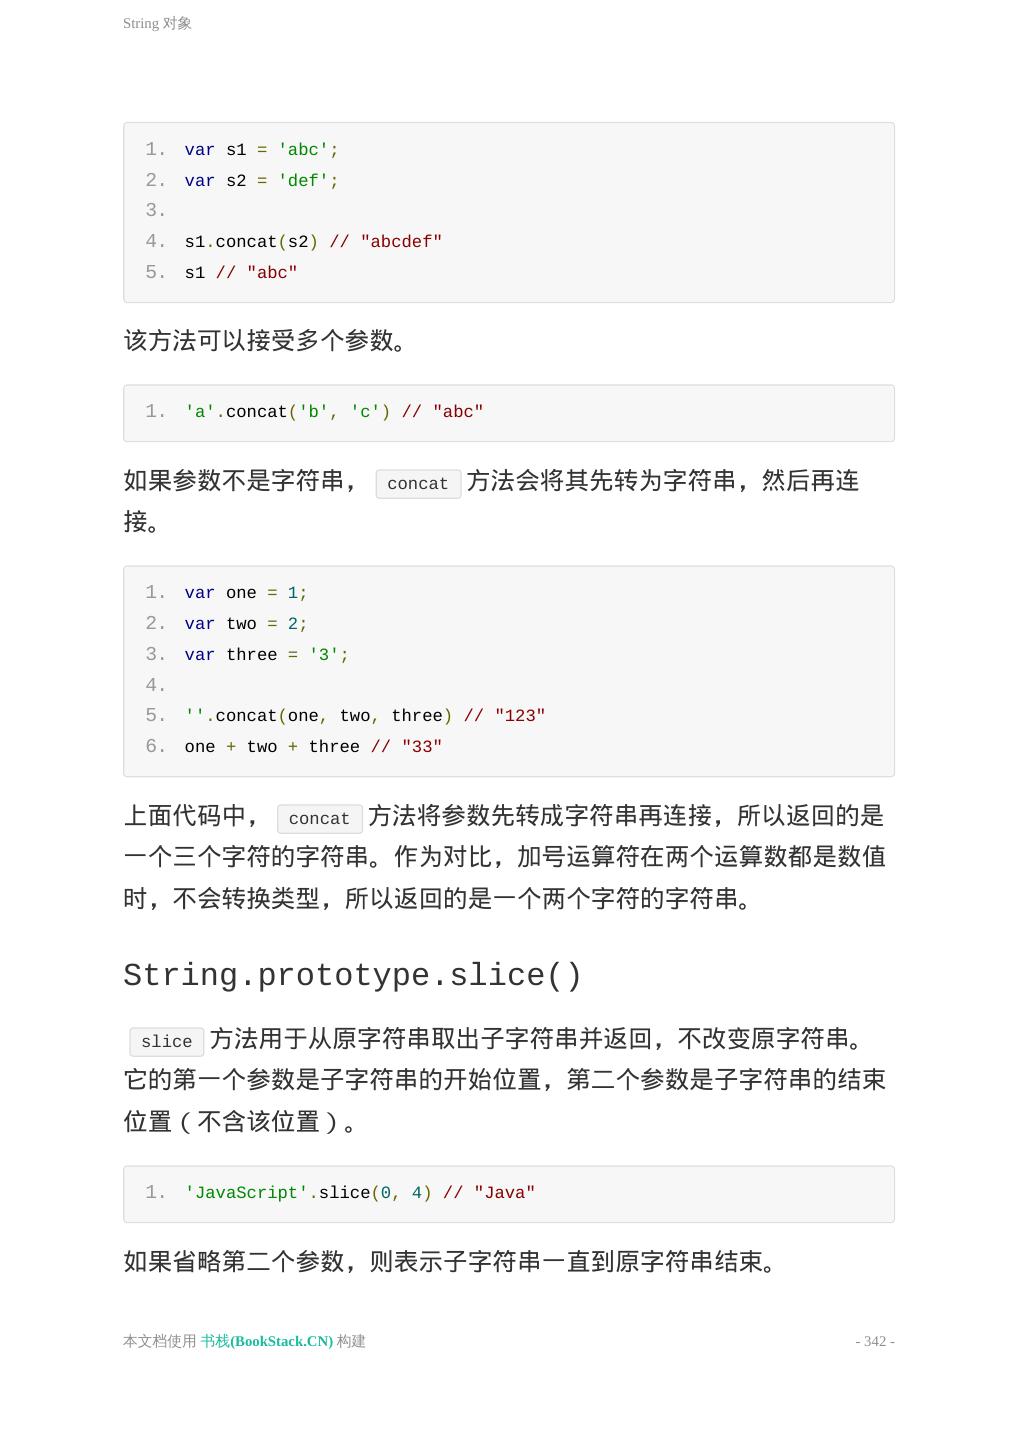Open the 书栈(BookStack.CN) footer link
Image resolution: width=1019 pixels, height=1440 pixels.
pyautogui.click(x=266, y=1341)
